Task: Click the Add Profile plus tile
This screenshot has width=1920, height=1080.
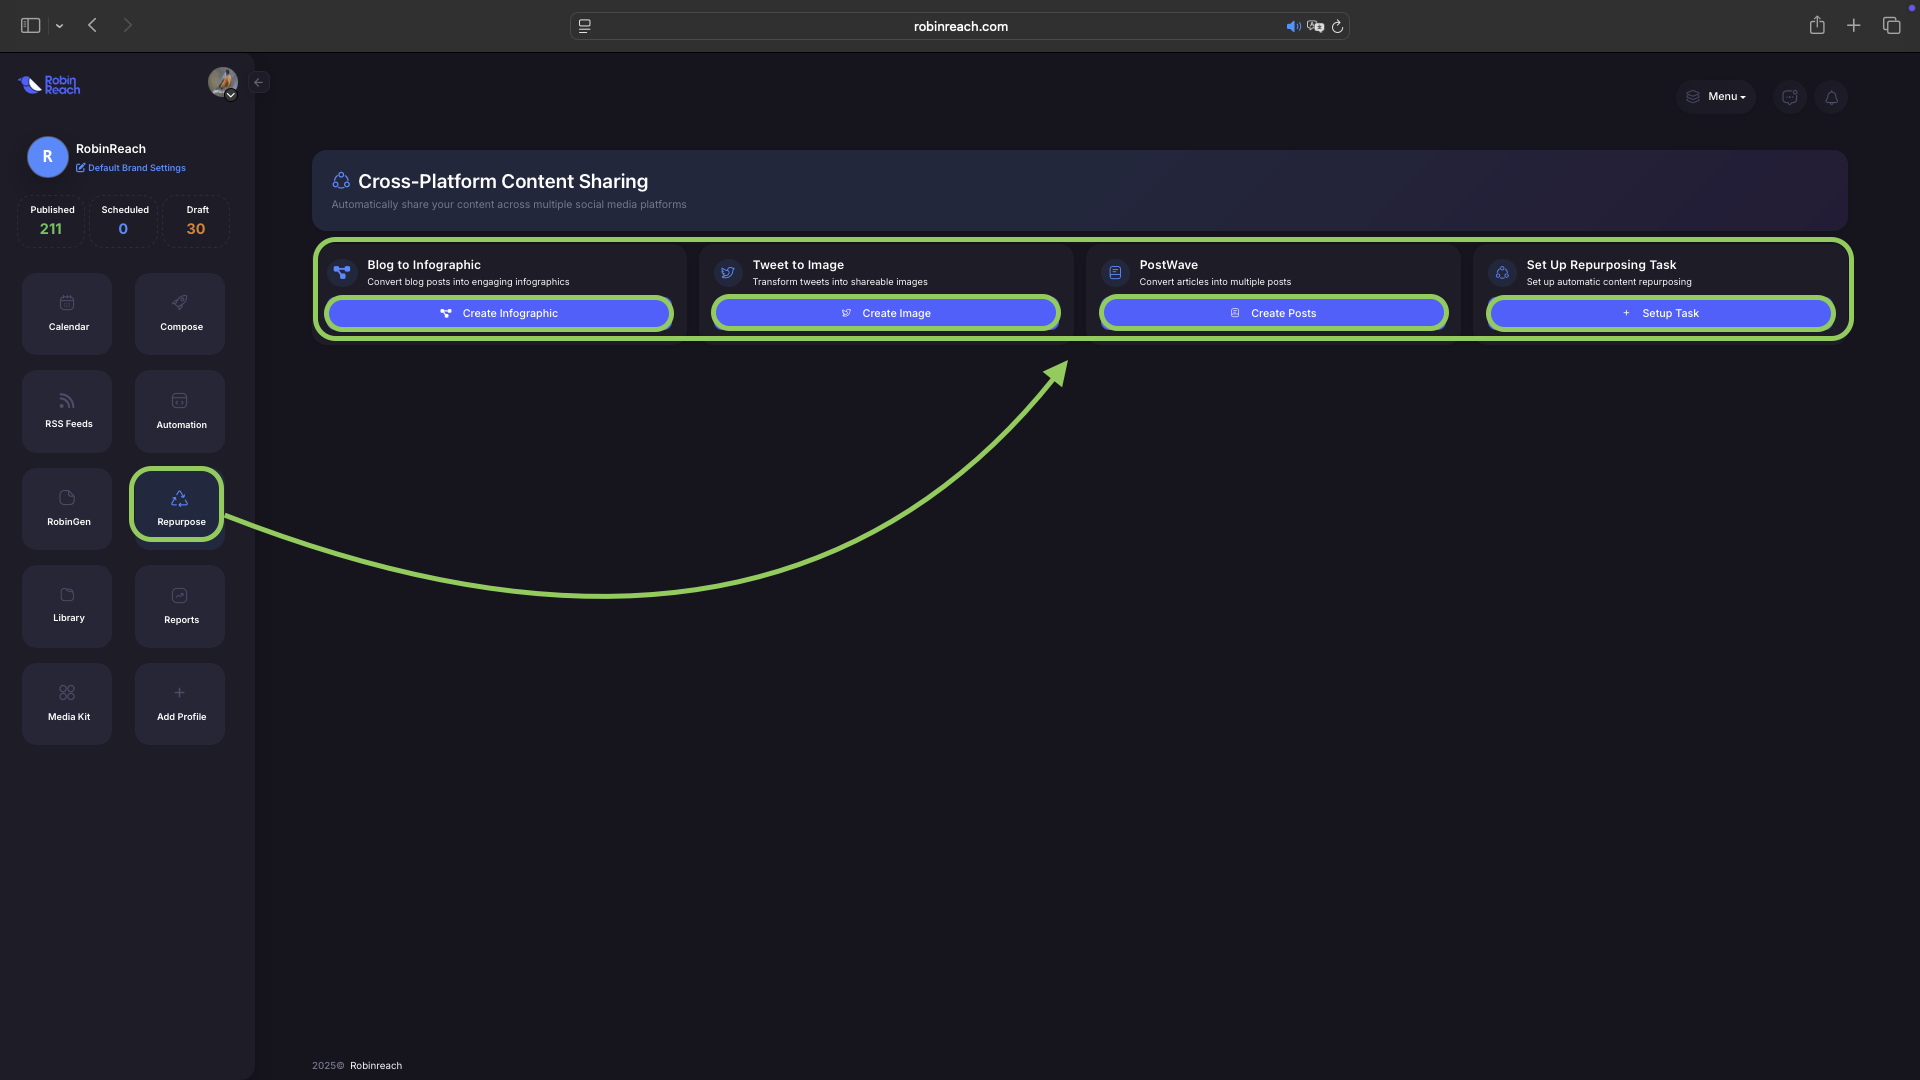Action: tap(180, 703)
